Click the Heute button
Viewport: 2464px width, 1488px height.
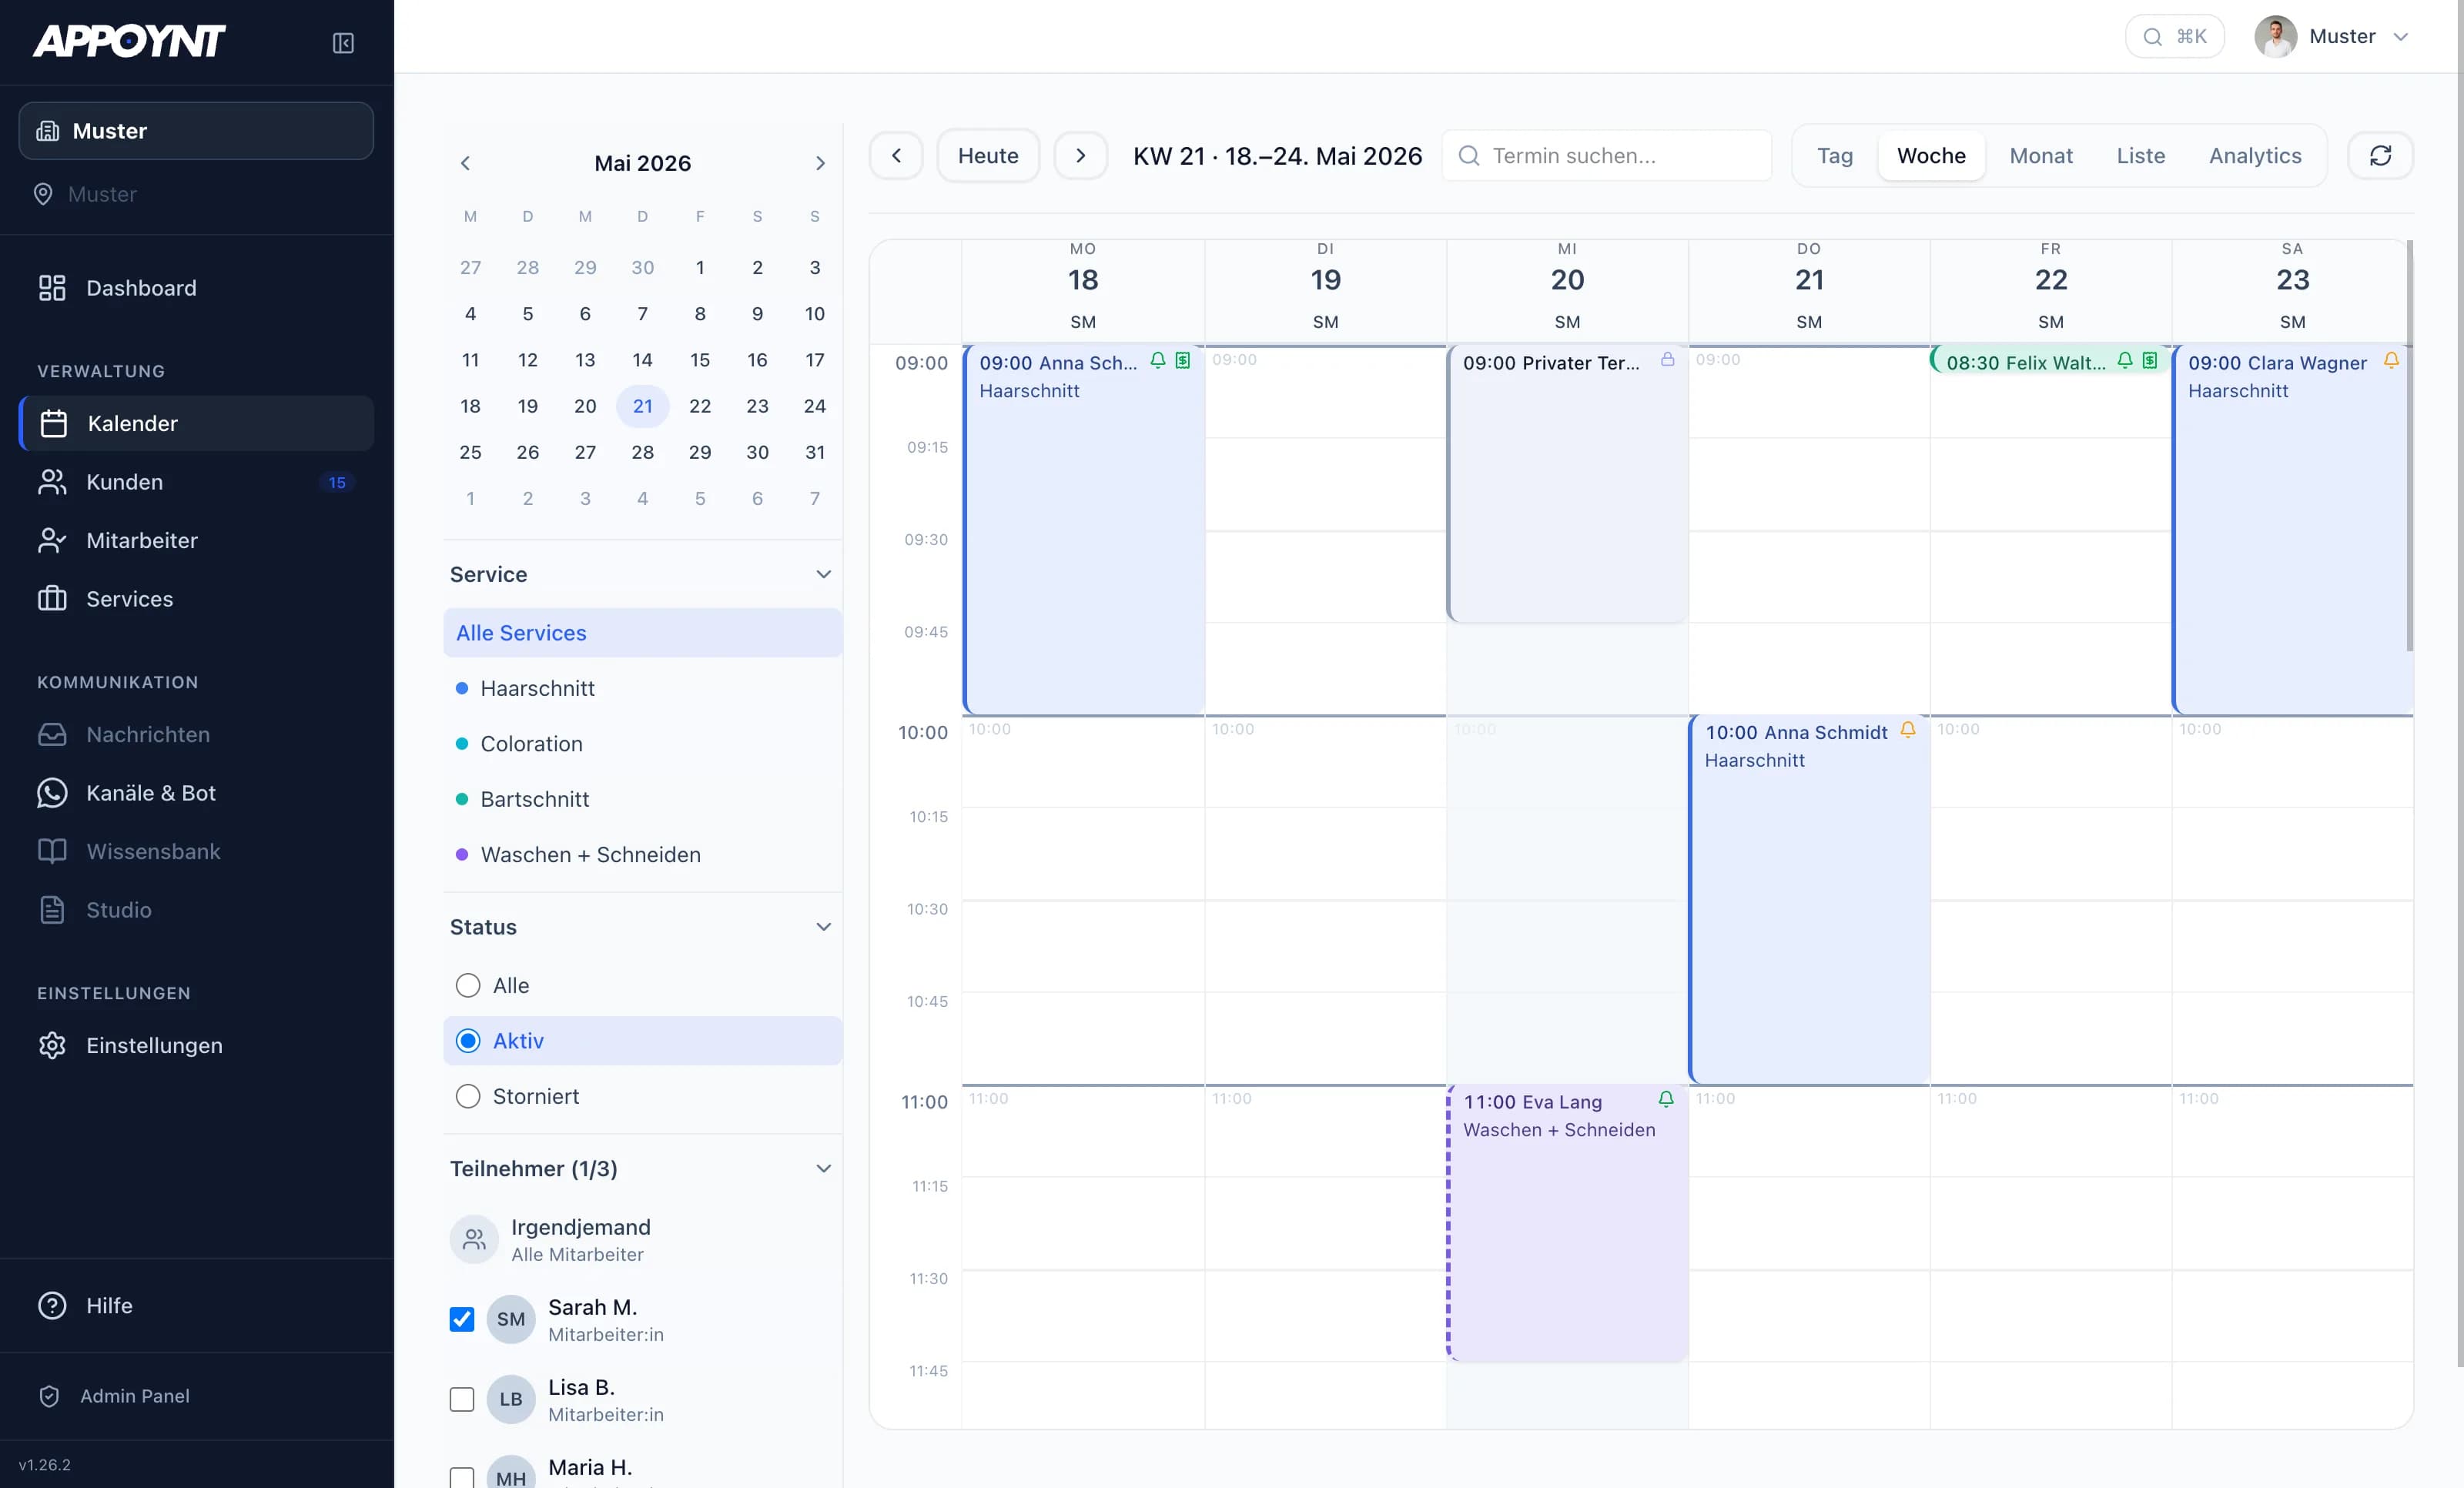click(988, 156)
